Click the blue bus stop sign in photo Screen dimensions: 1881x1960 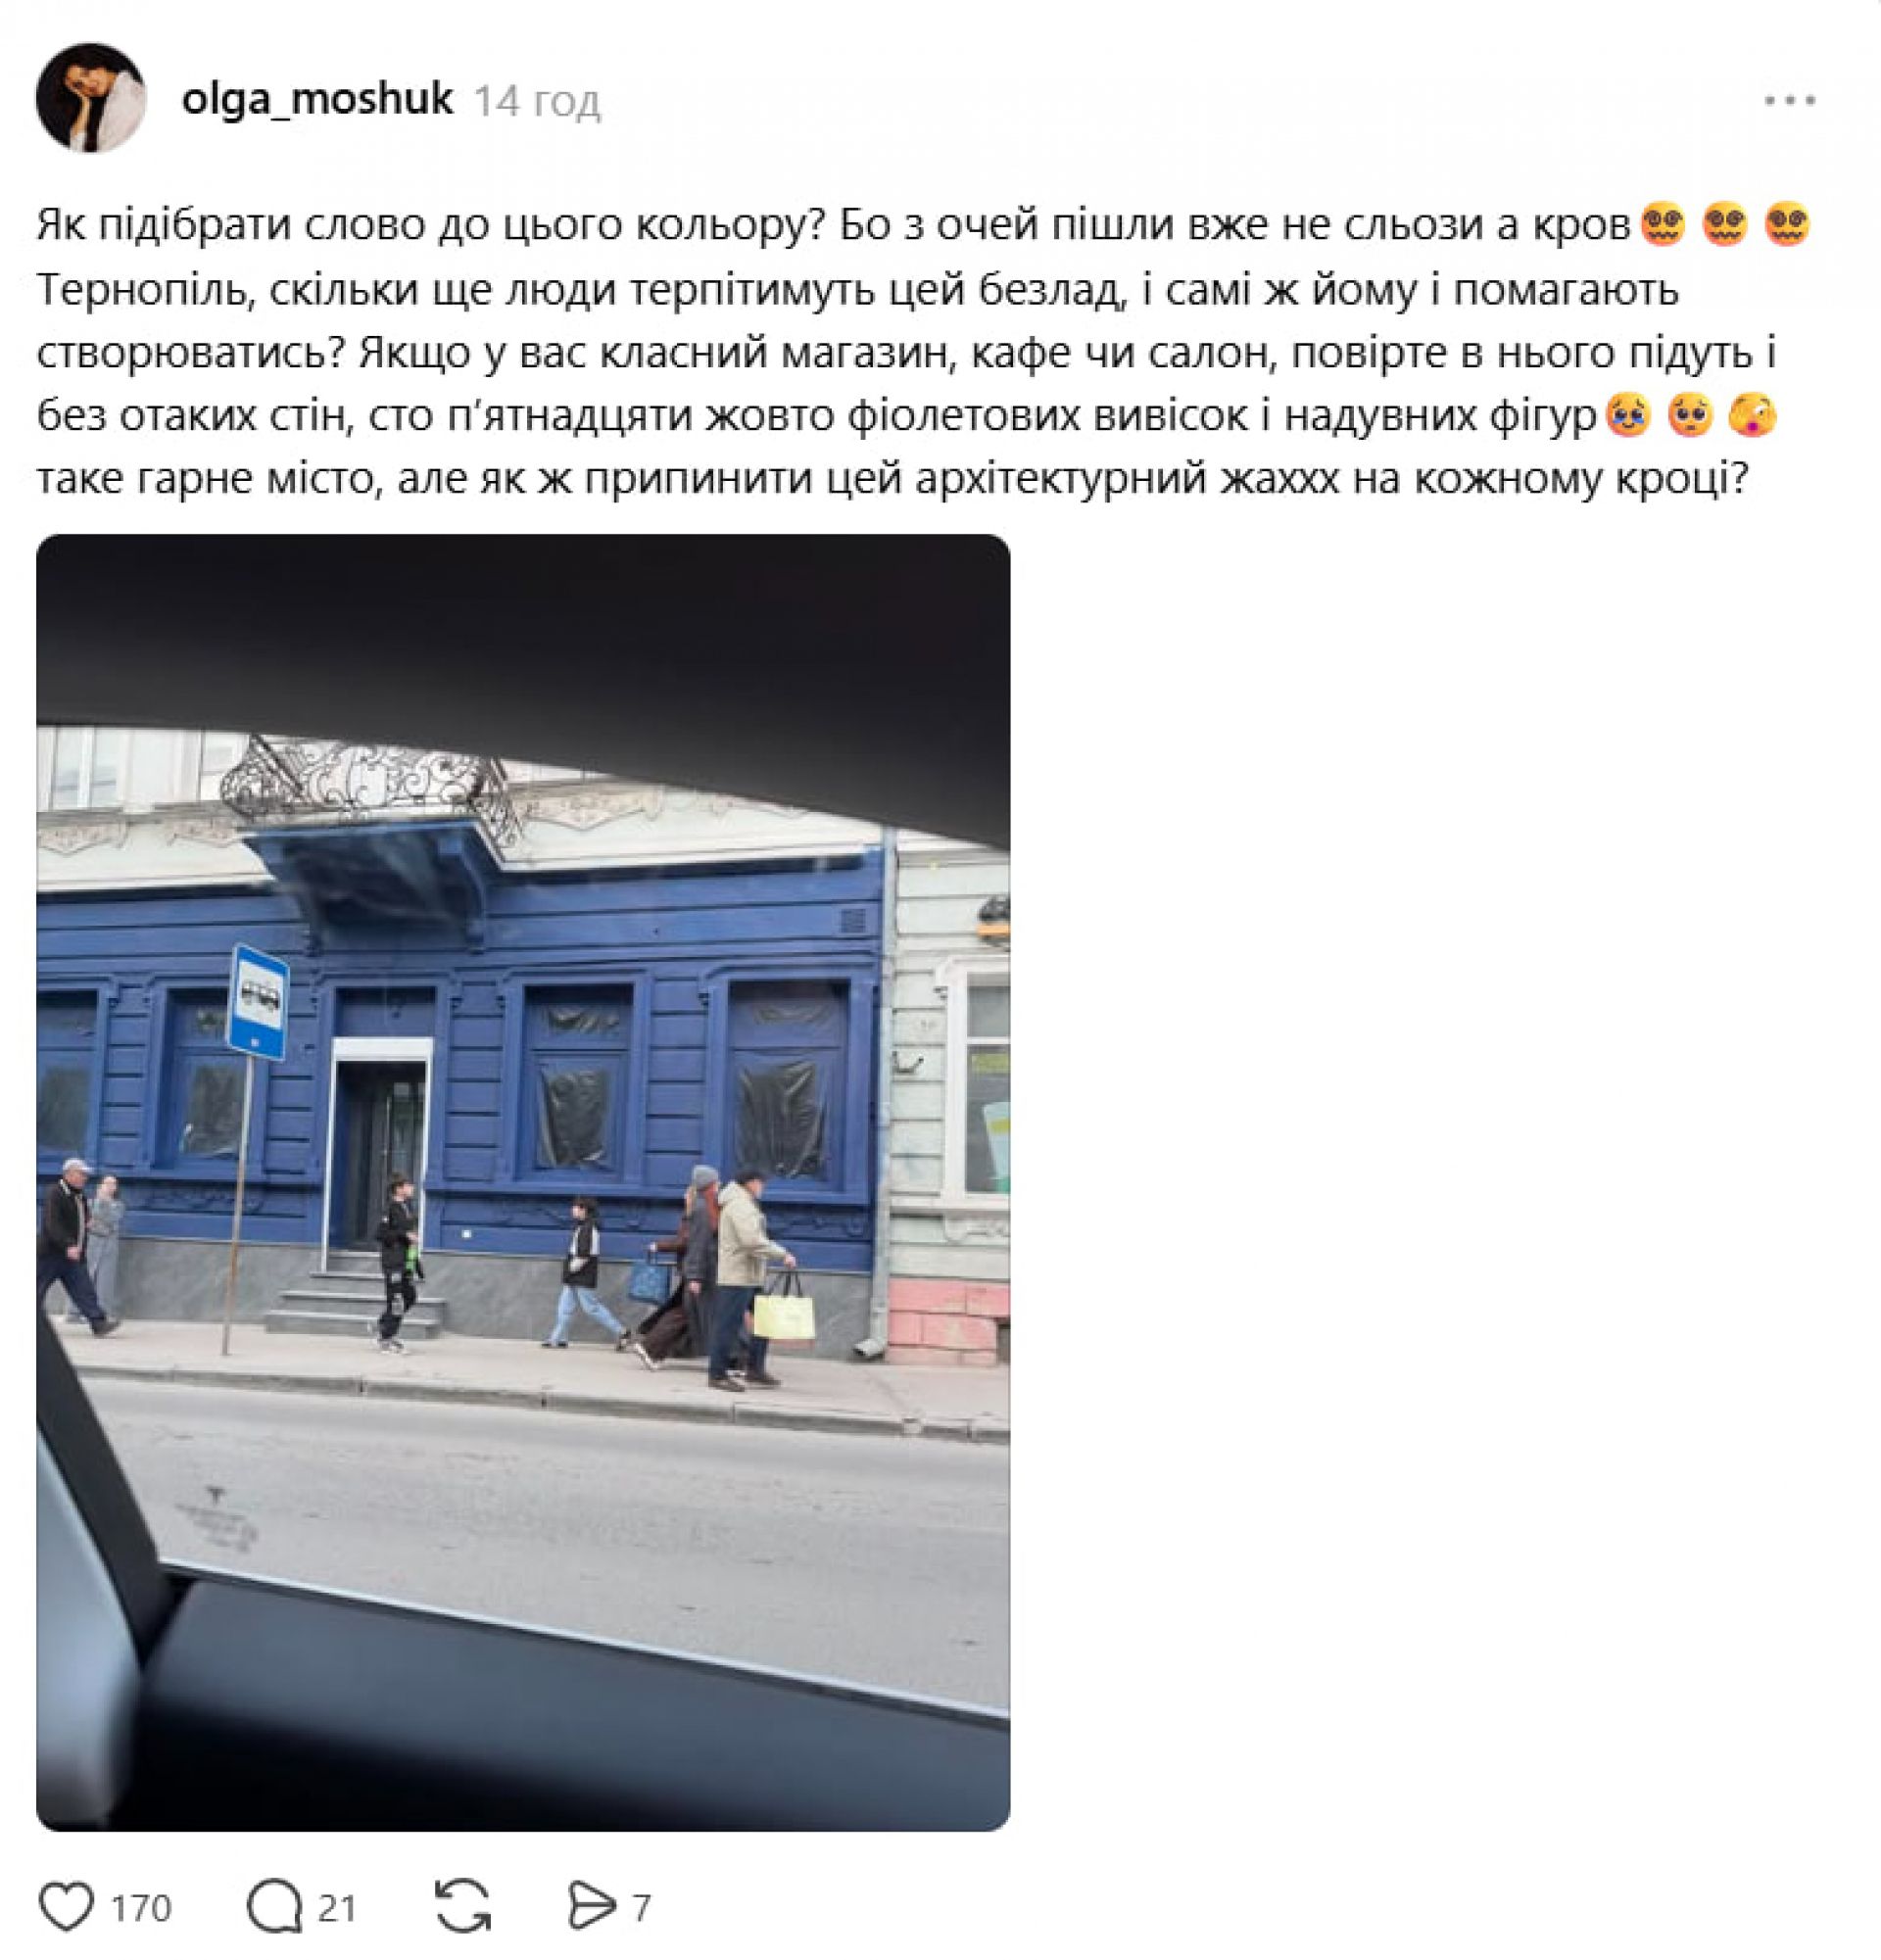(258, 1001)
